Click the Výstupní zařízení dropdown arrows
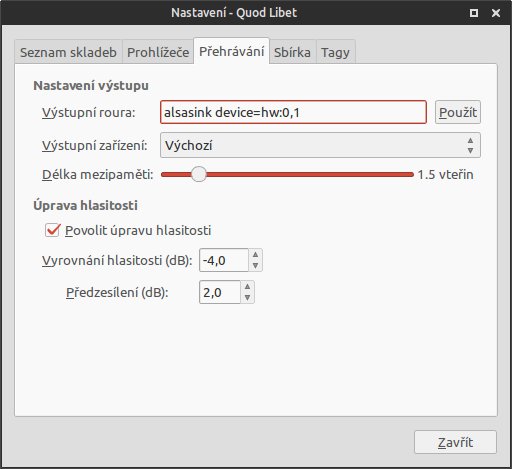Viewport: 512px width, 469px height. [470, 145]
